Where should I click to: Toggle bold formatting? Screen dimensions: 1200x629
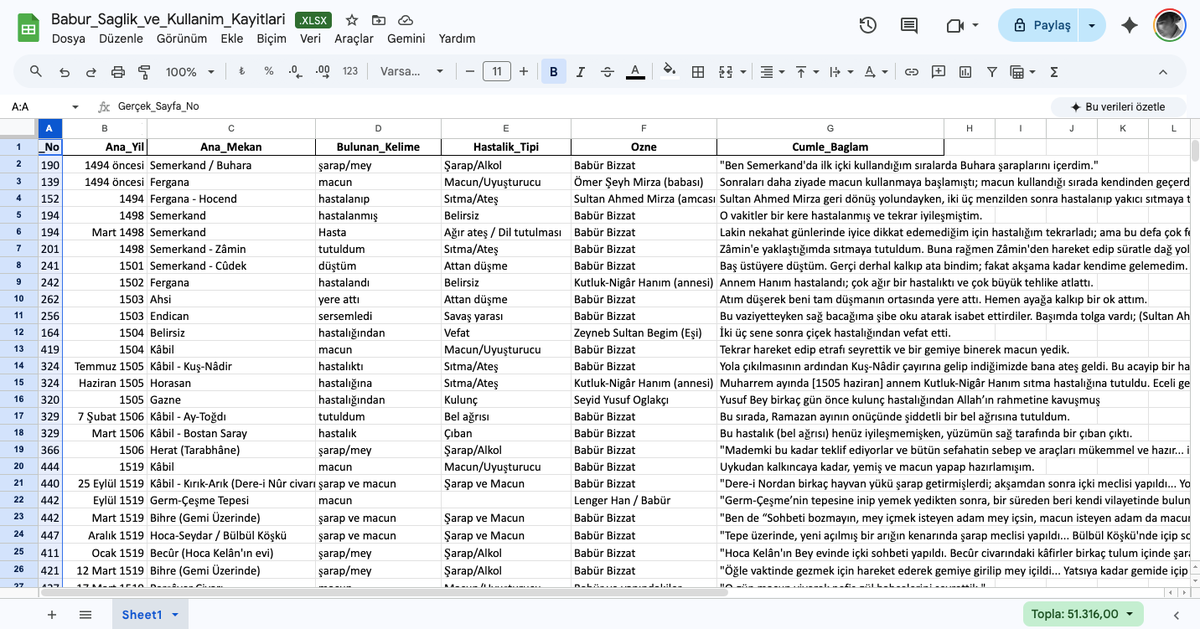[x=553, y=72]
